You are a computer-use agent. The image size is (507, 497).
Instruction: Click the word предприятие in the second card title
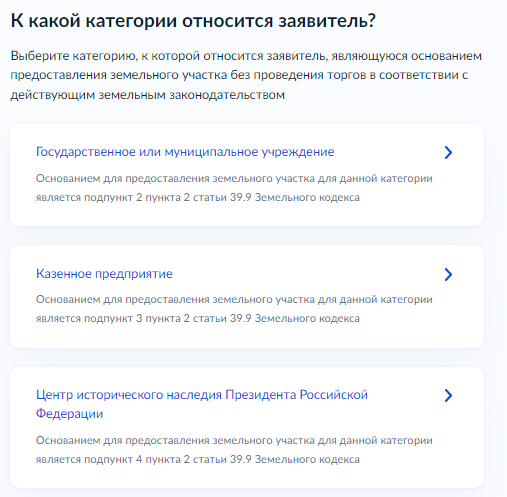coord(134,274)
